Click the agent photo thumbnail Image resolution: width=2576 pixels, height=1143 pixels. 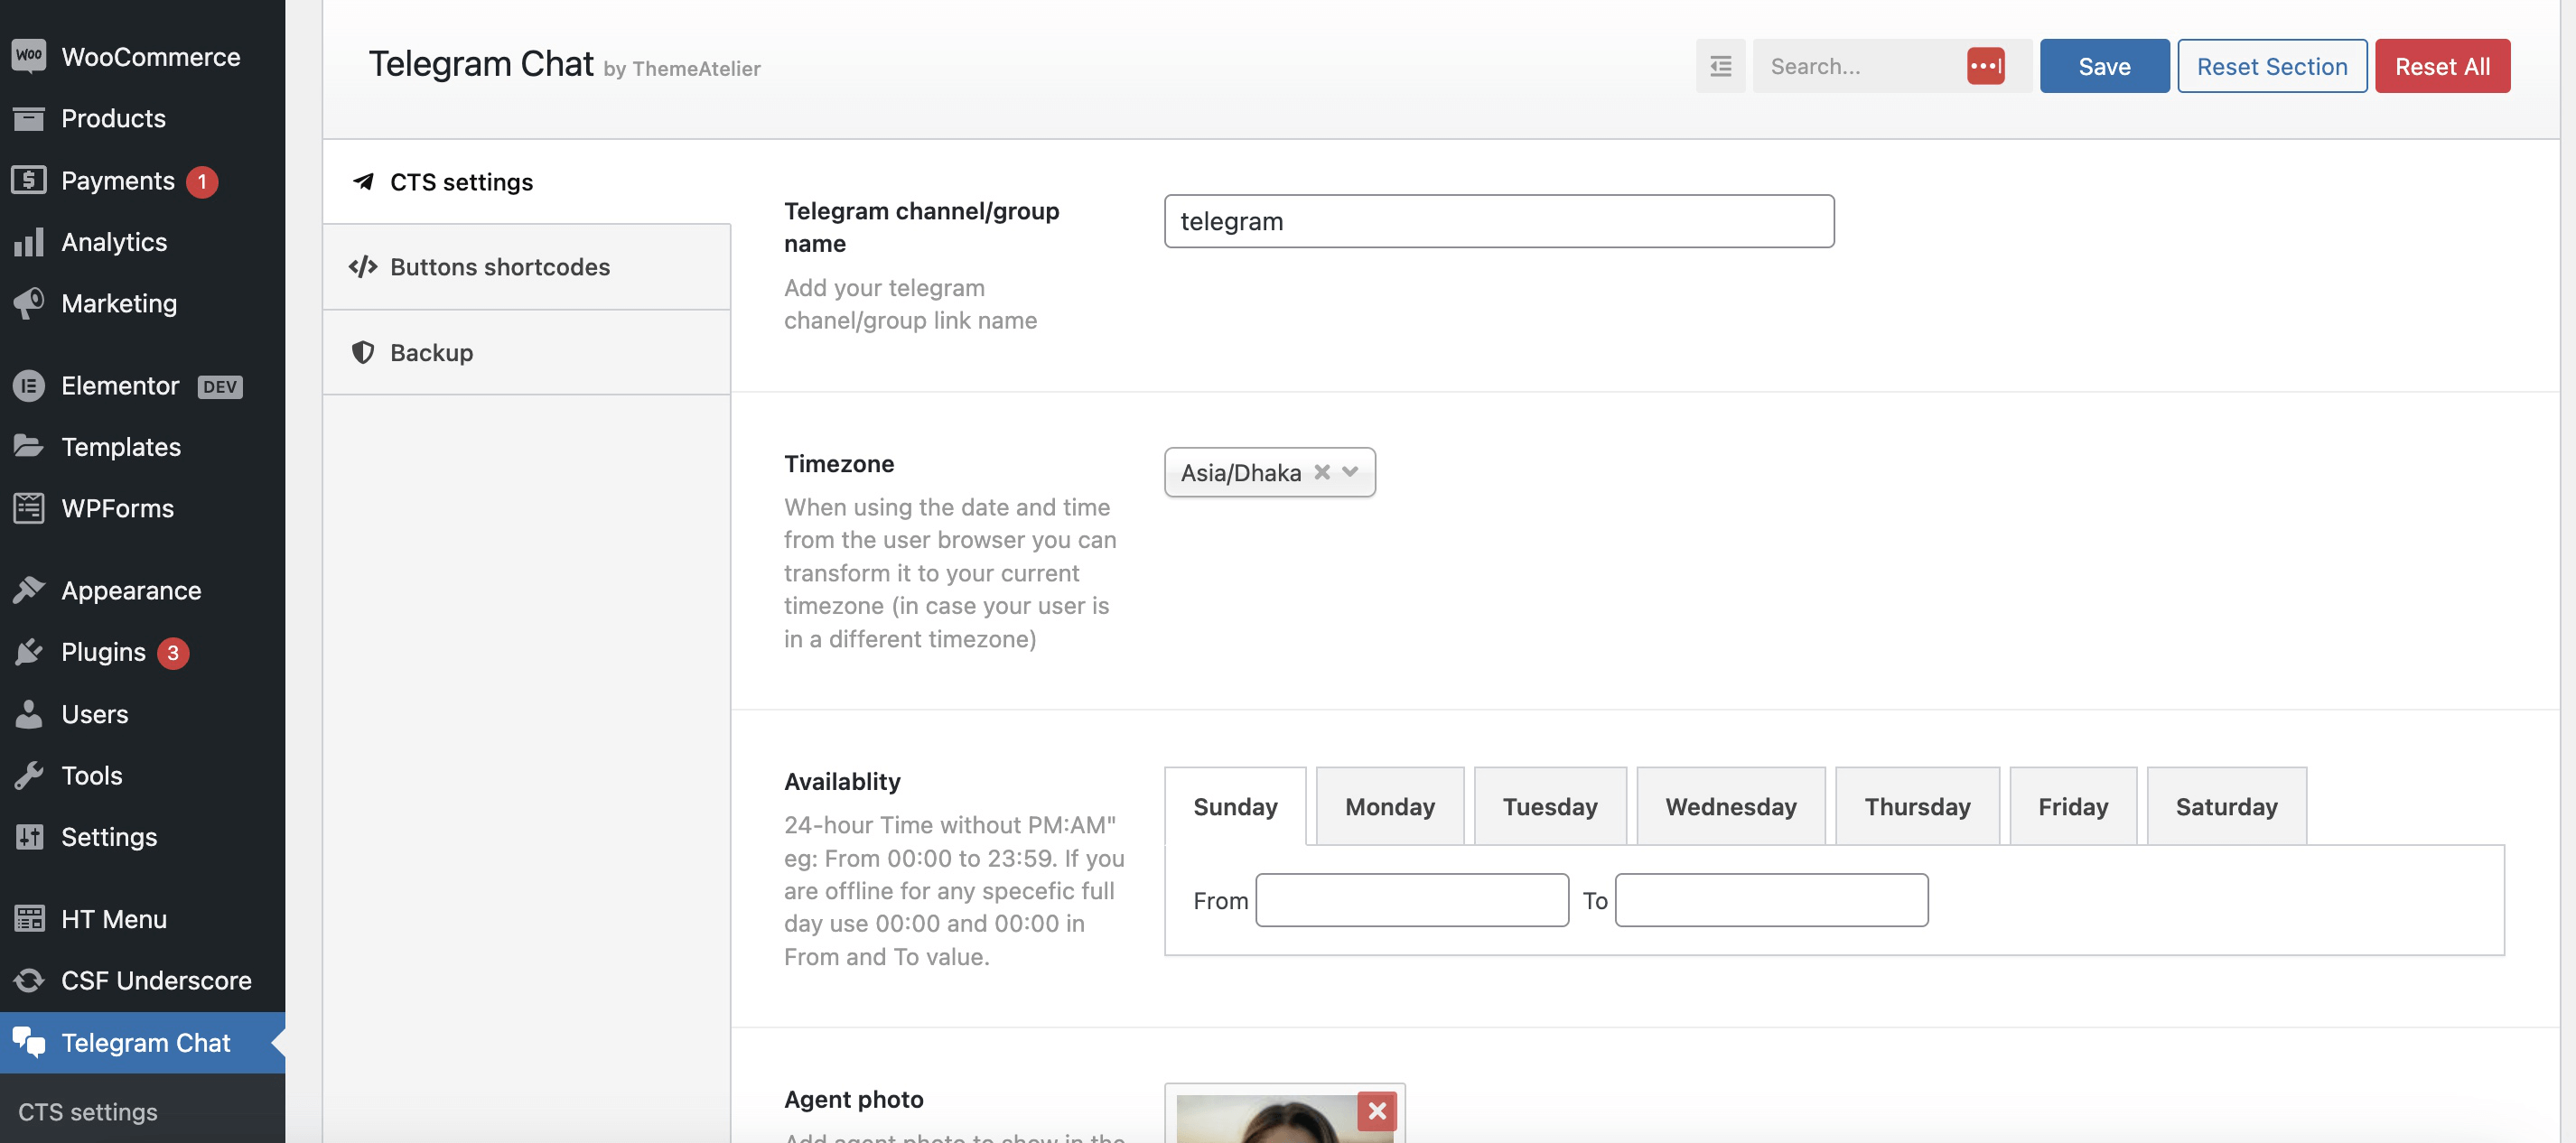1284,1118
